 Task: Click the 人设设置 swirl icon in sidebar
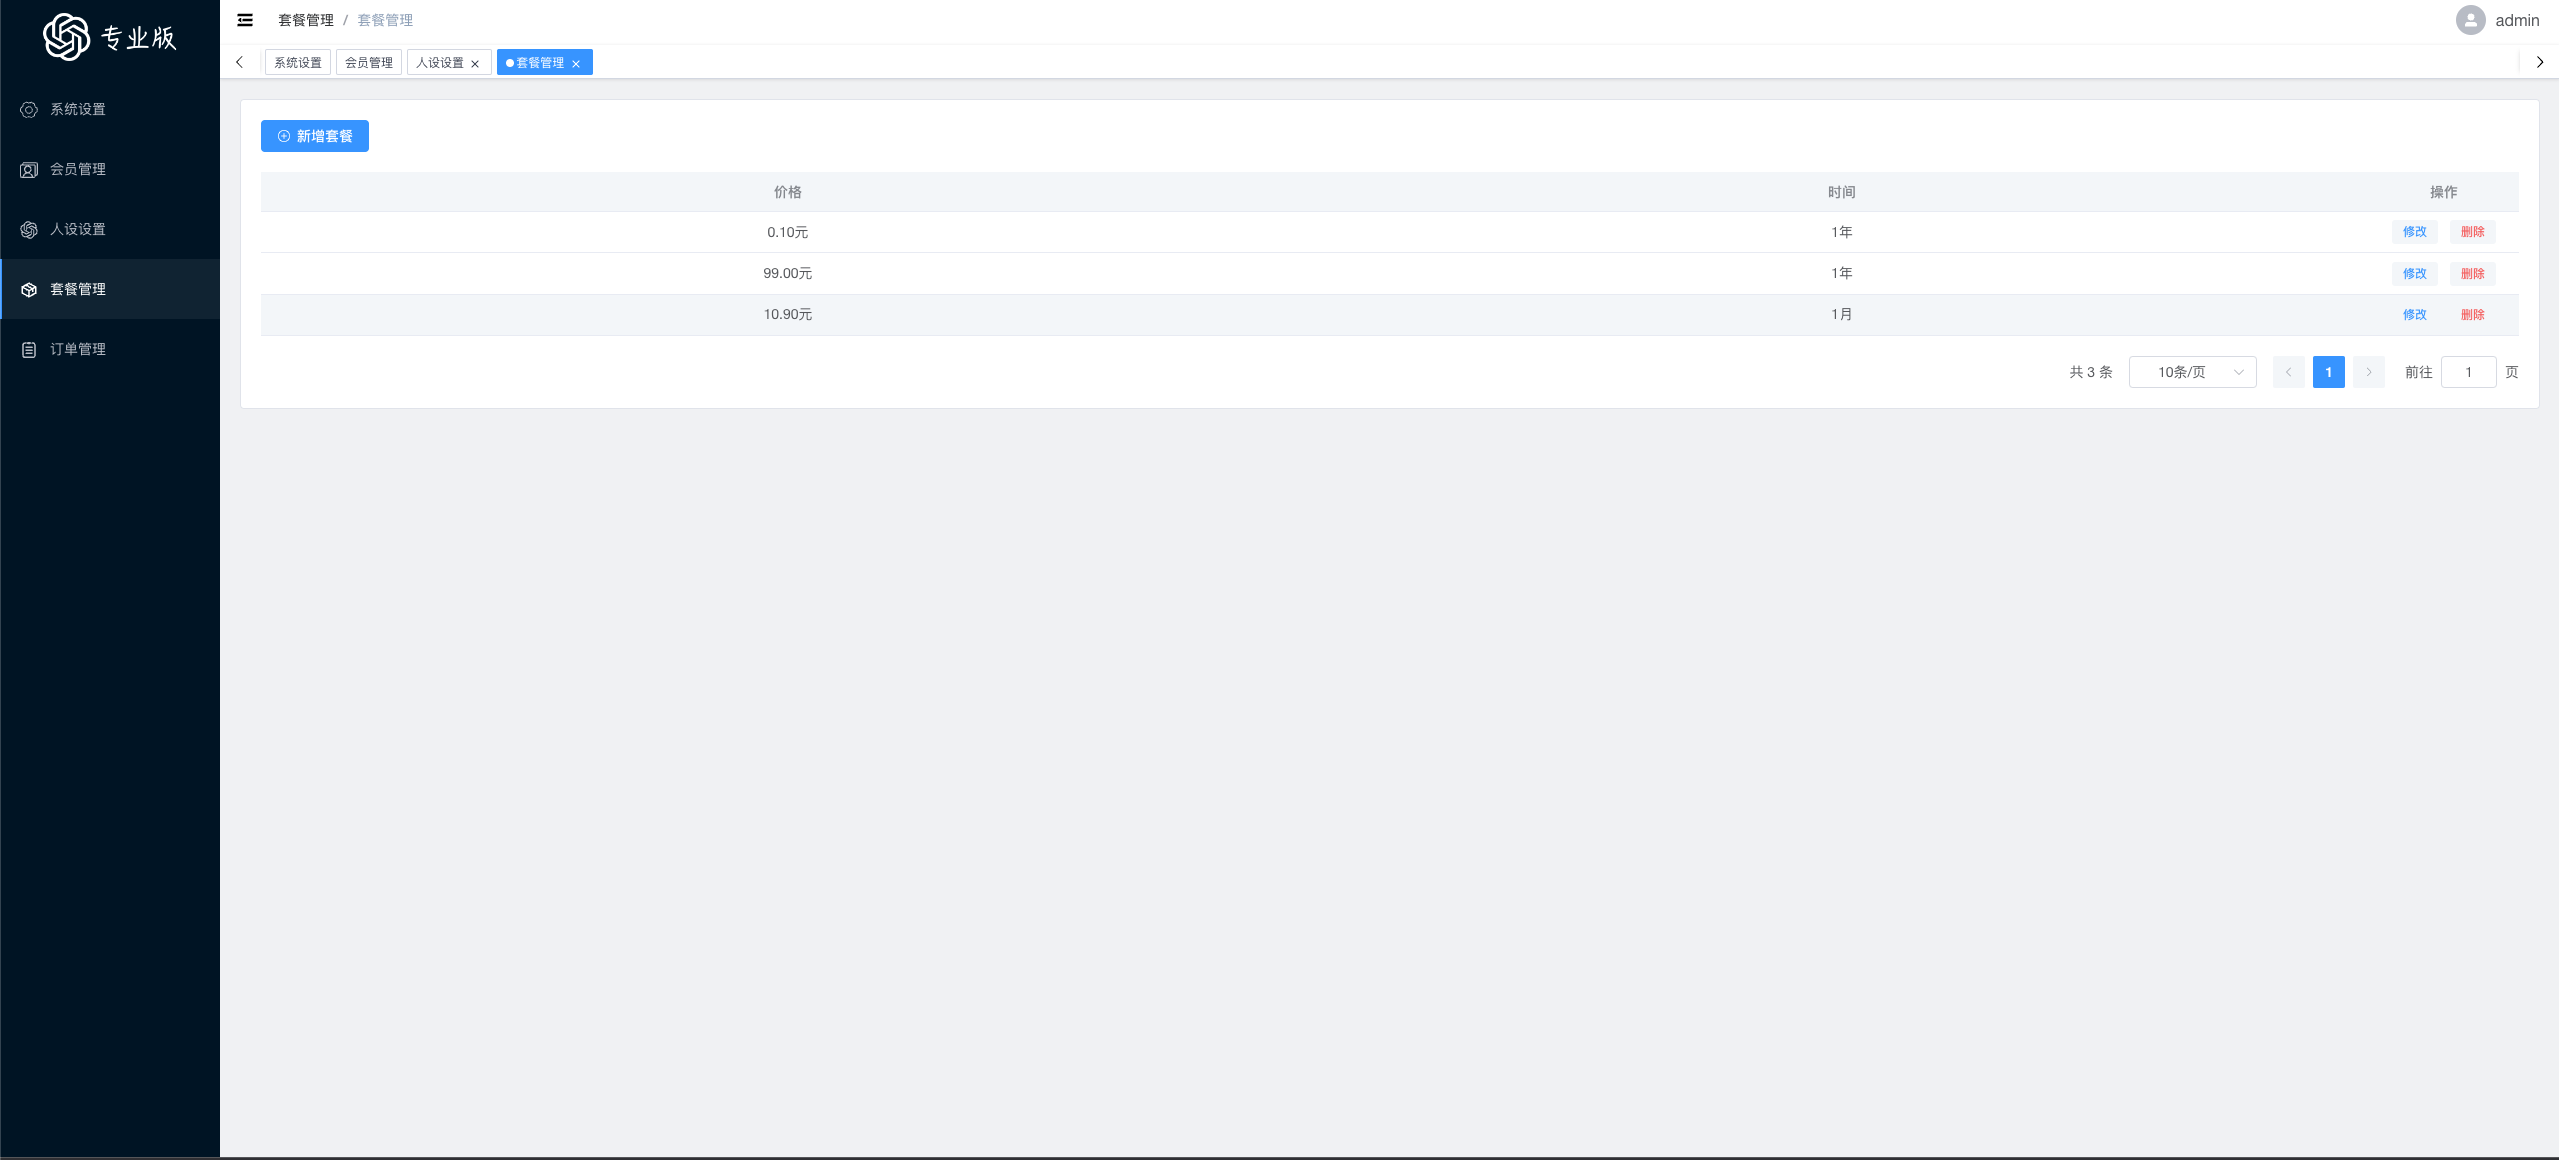pyautogui.click(x=29, y=230)
